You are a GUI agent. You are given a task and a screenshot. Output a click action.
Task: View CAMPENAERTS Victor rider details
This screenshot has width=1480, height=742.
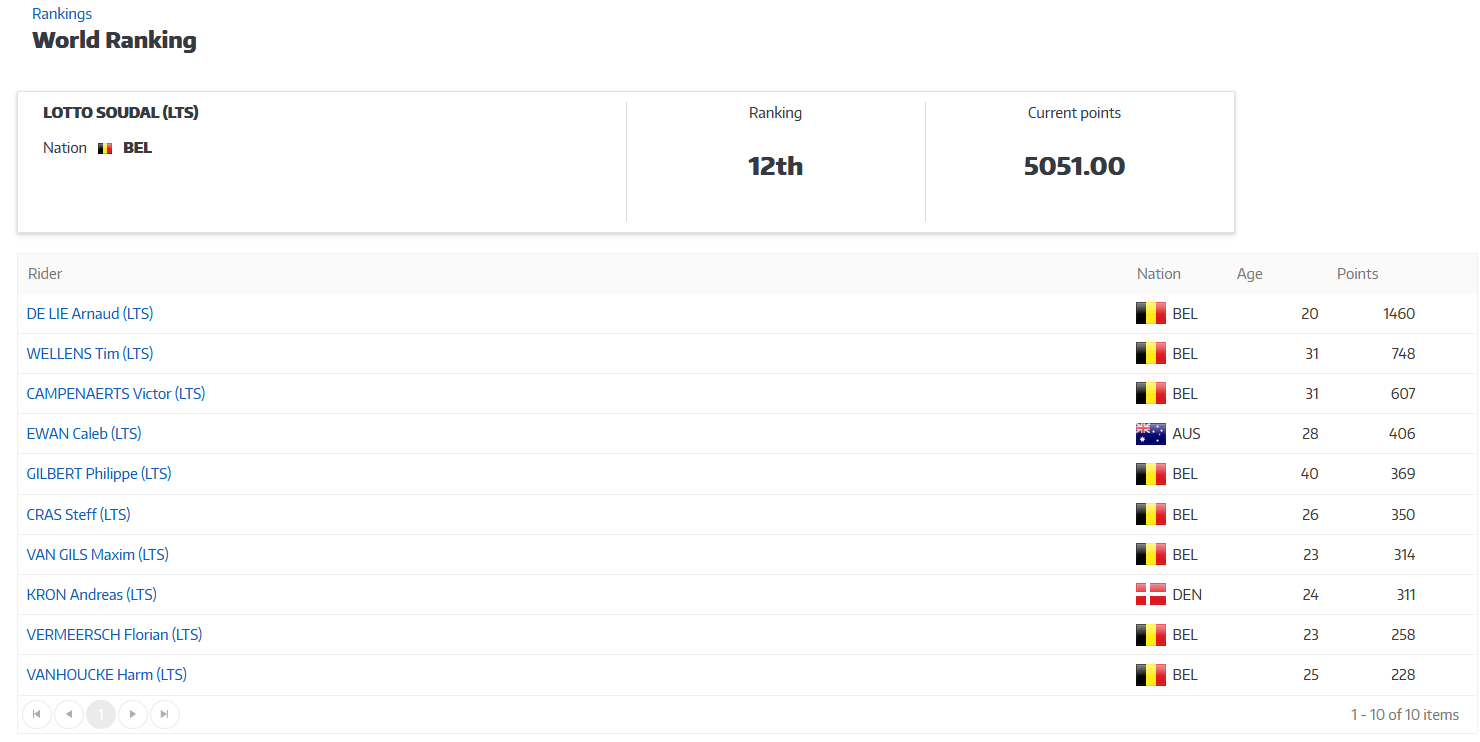[116, 394]
